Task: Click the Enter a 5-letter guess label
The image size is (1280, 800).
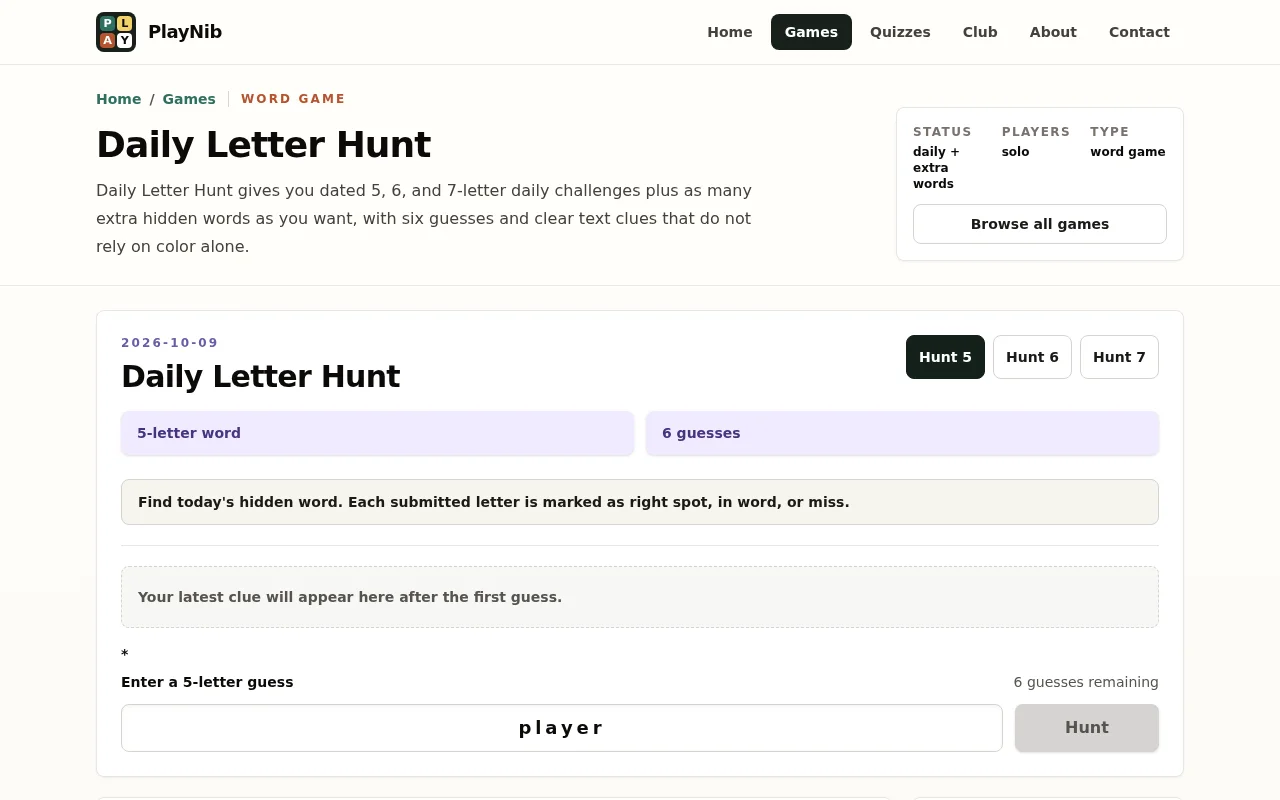Action: pos(207,682)
